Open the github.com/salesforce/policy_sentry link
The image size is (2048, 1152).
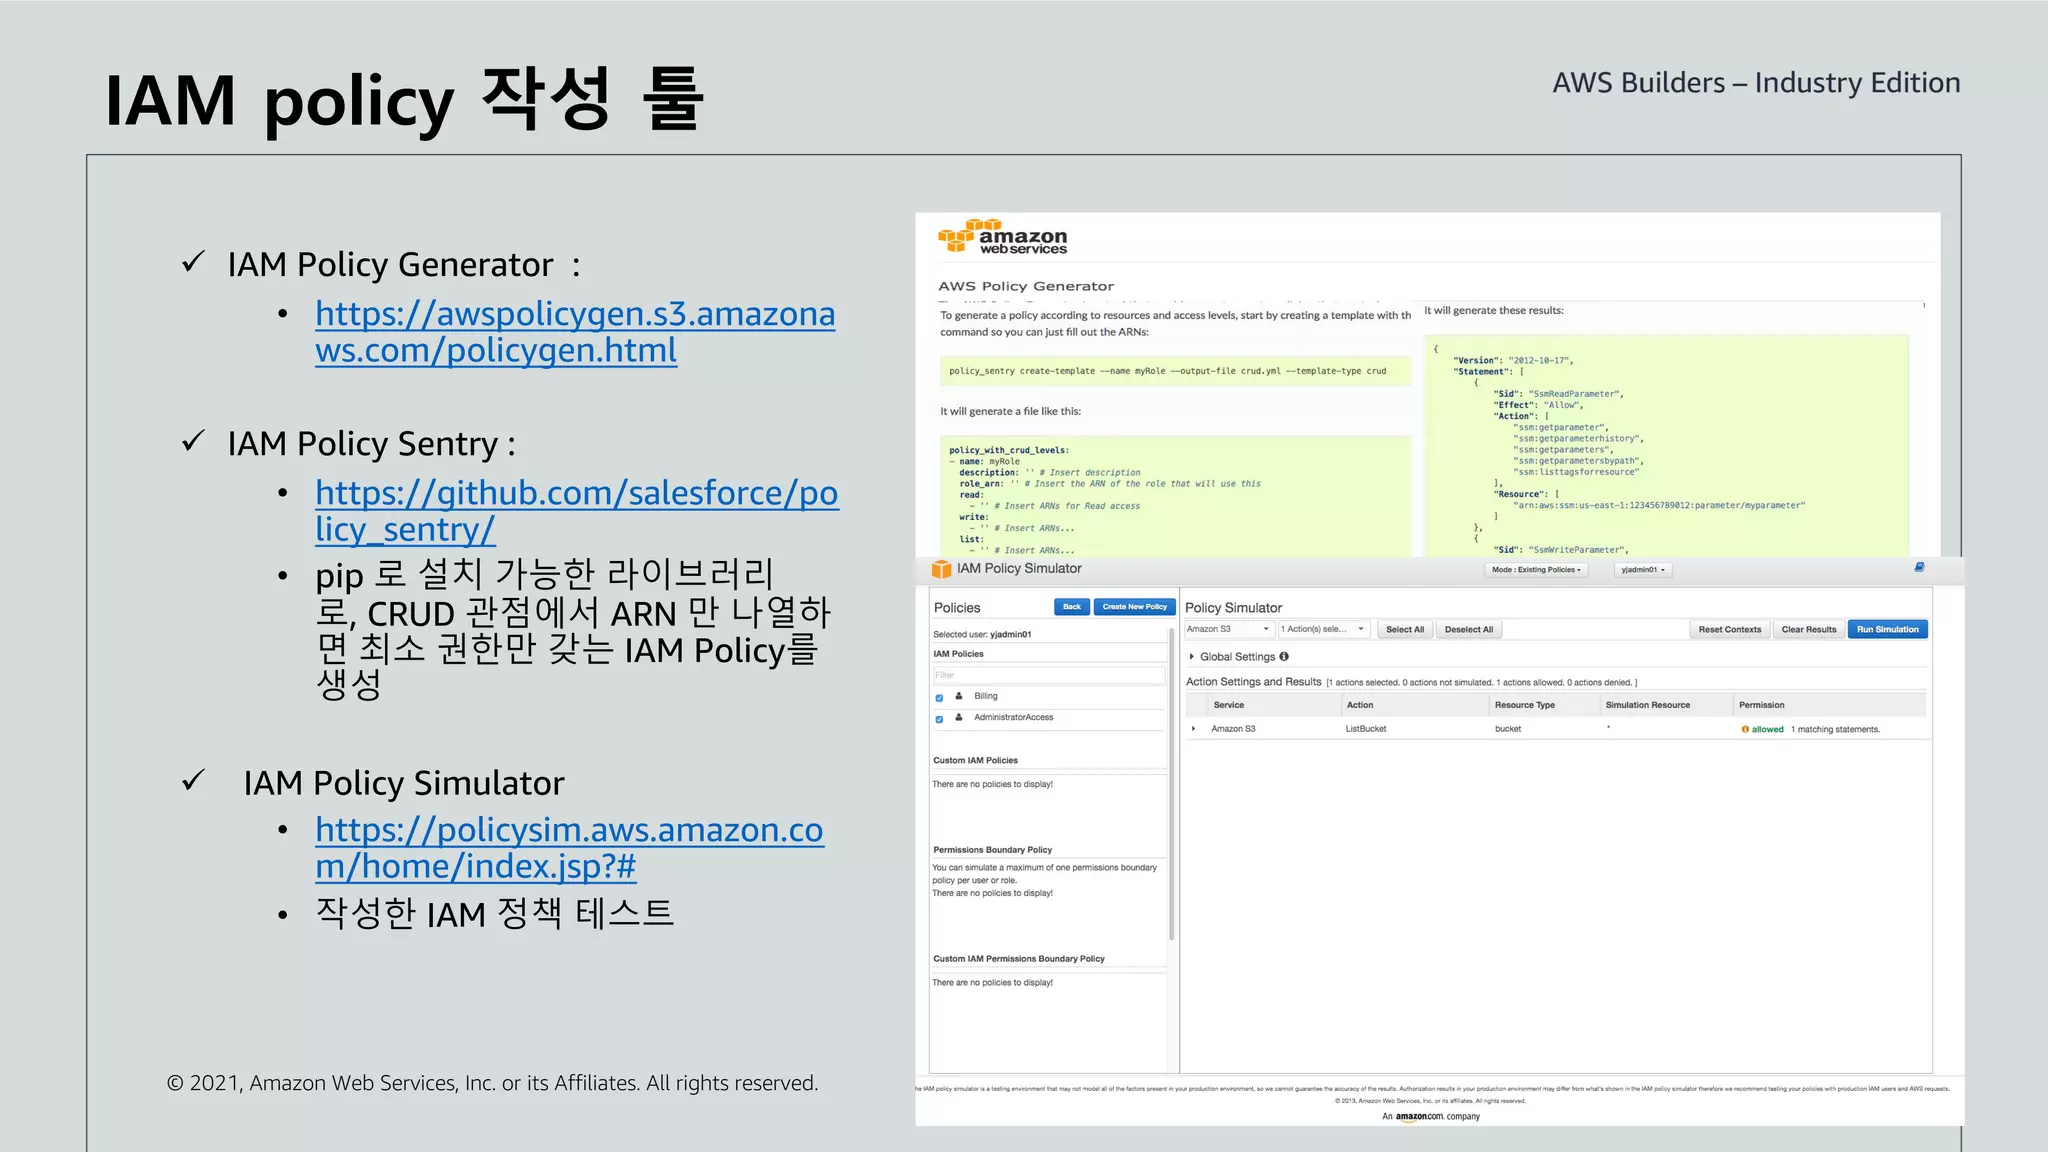click(x=577, y=511)
